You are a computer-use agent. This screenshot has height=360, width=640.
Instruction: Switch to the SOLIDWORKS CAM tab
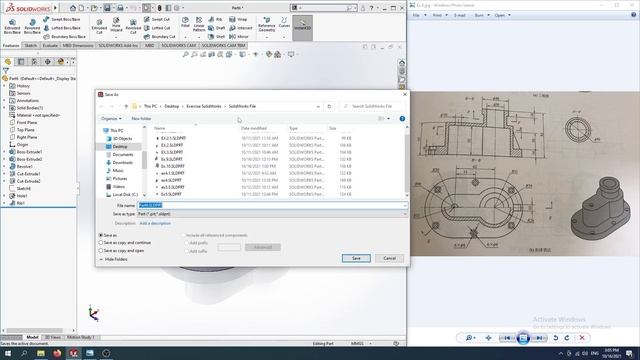pos(178,46)
